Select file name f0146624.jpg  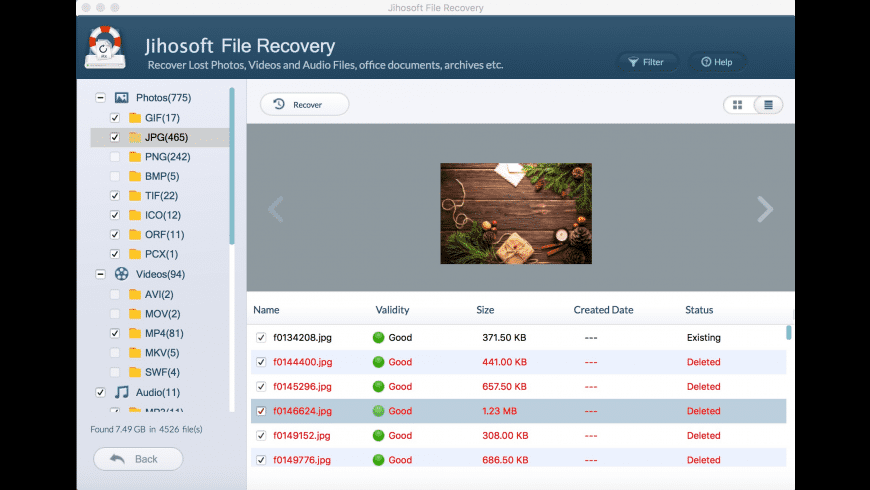tap(302, 411)
